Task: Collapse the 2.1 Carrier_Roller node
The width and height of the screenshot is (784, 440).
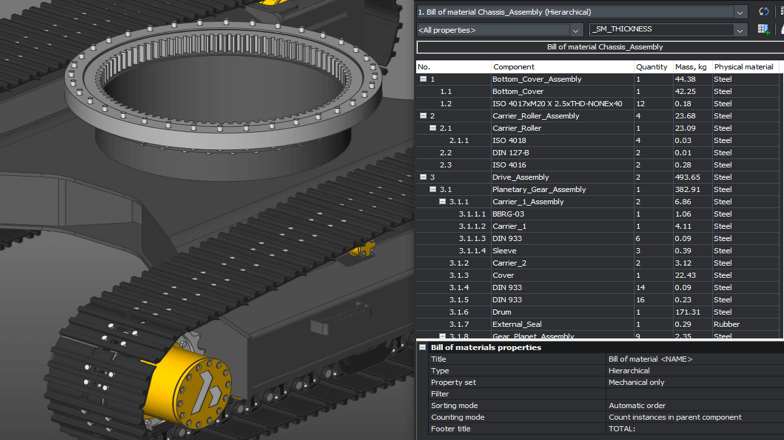Action: [433, 128]
